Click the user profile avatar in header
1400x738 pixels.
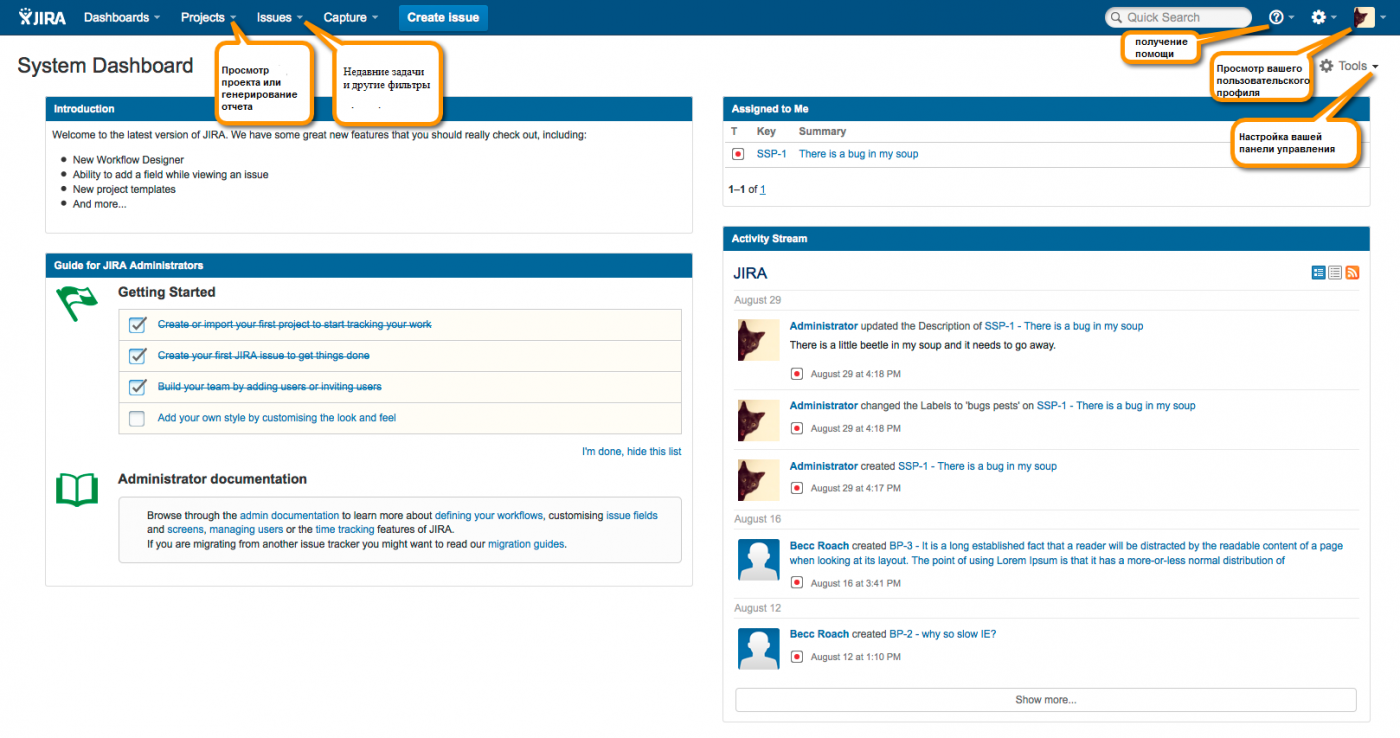coord(1364,17)
